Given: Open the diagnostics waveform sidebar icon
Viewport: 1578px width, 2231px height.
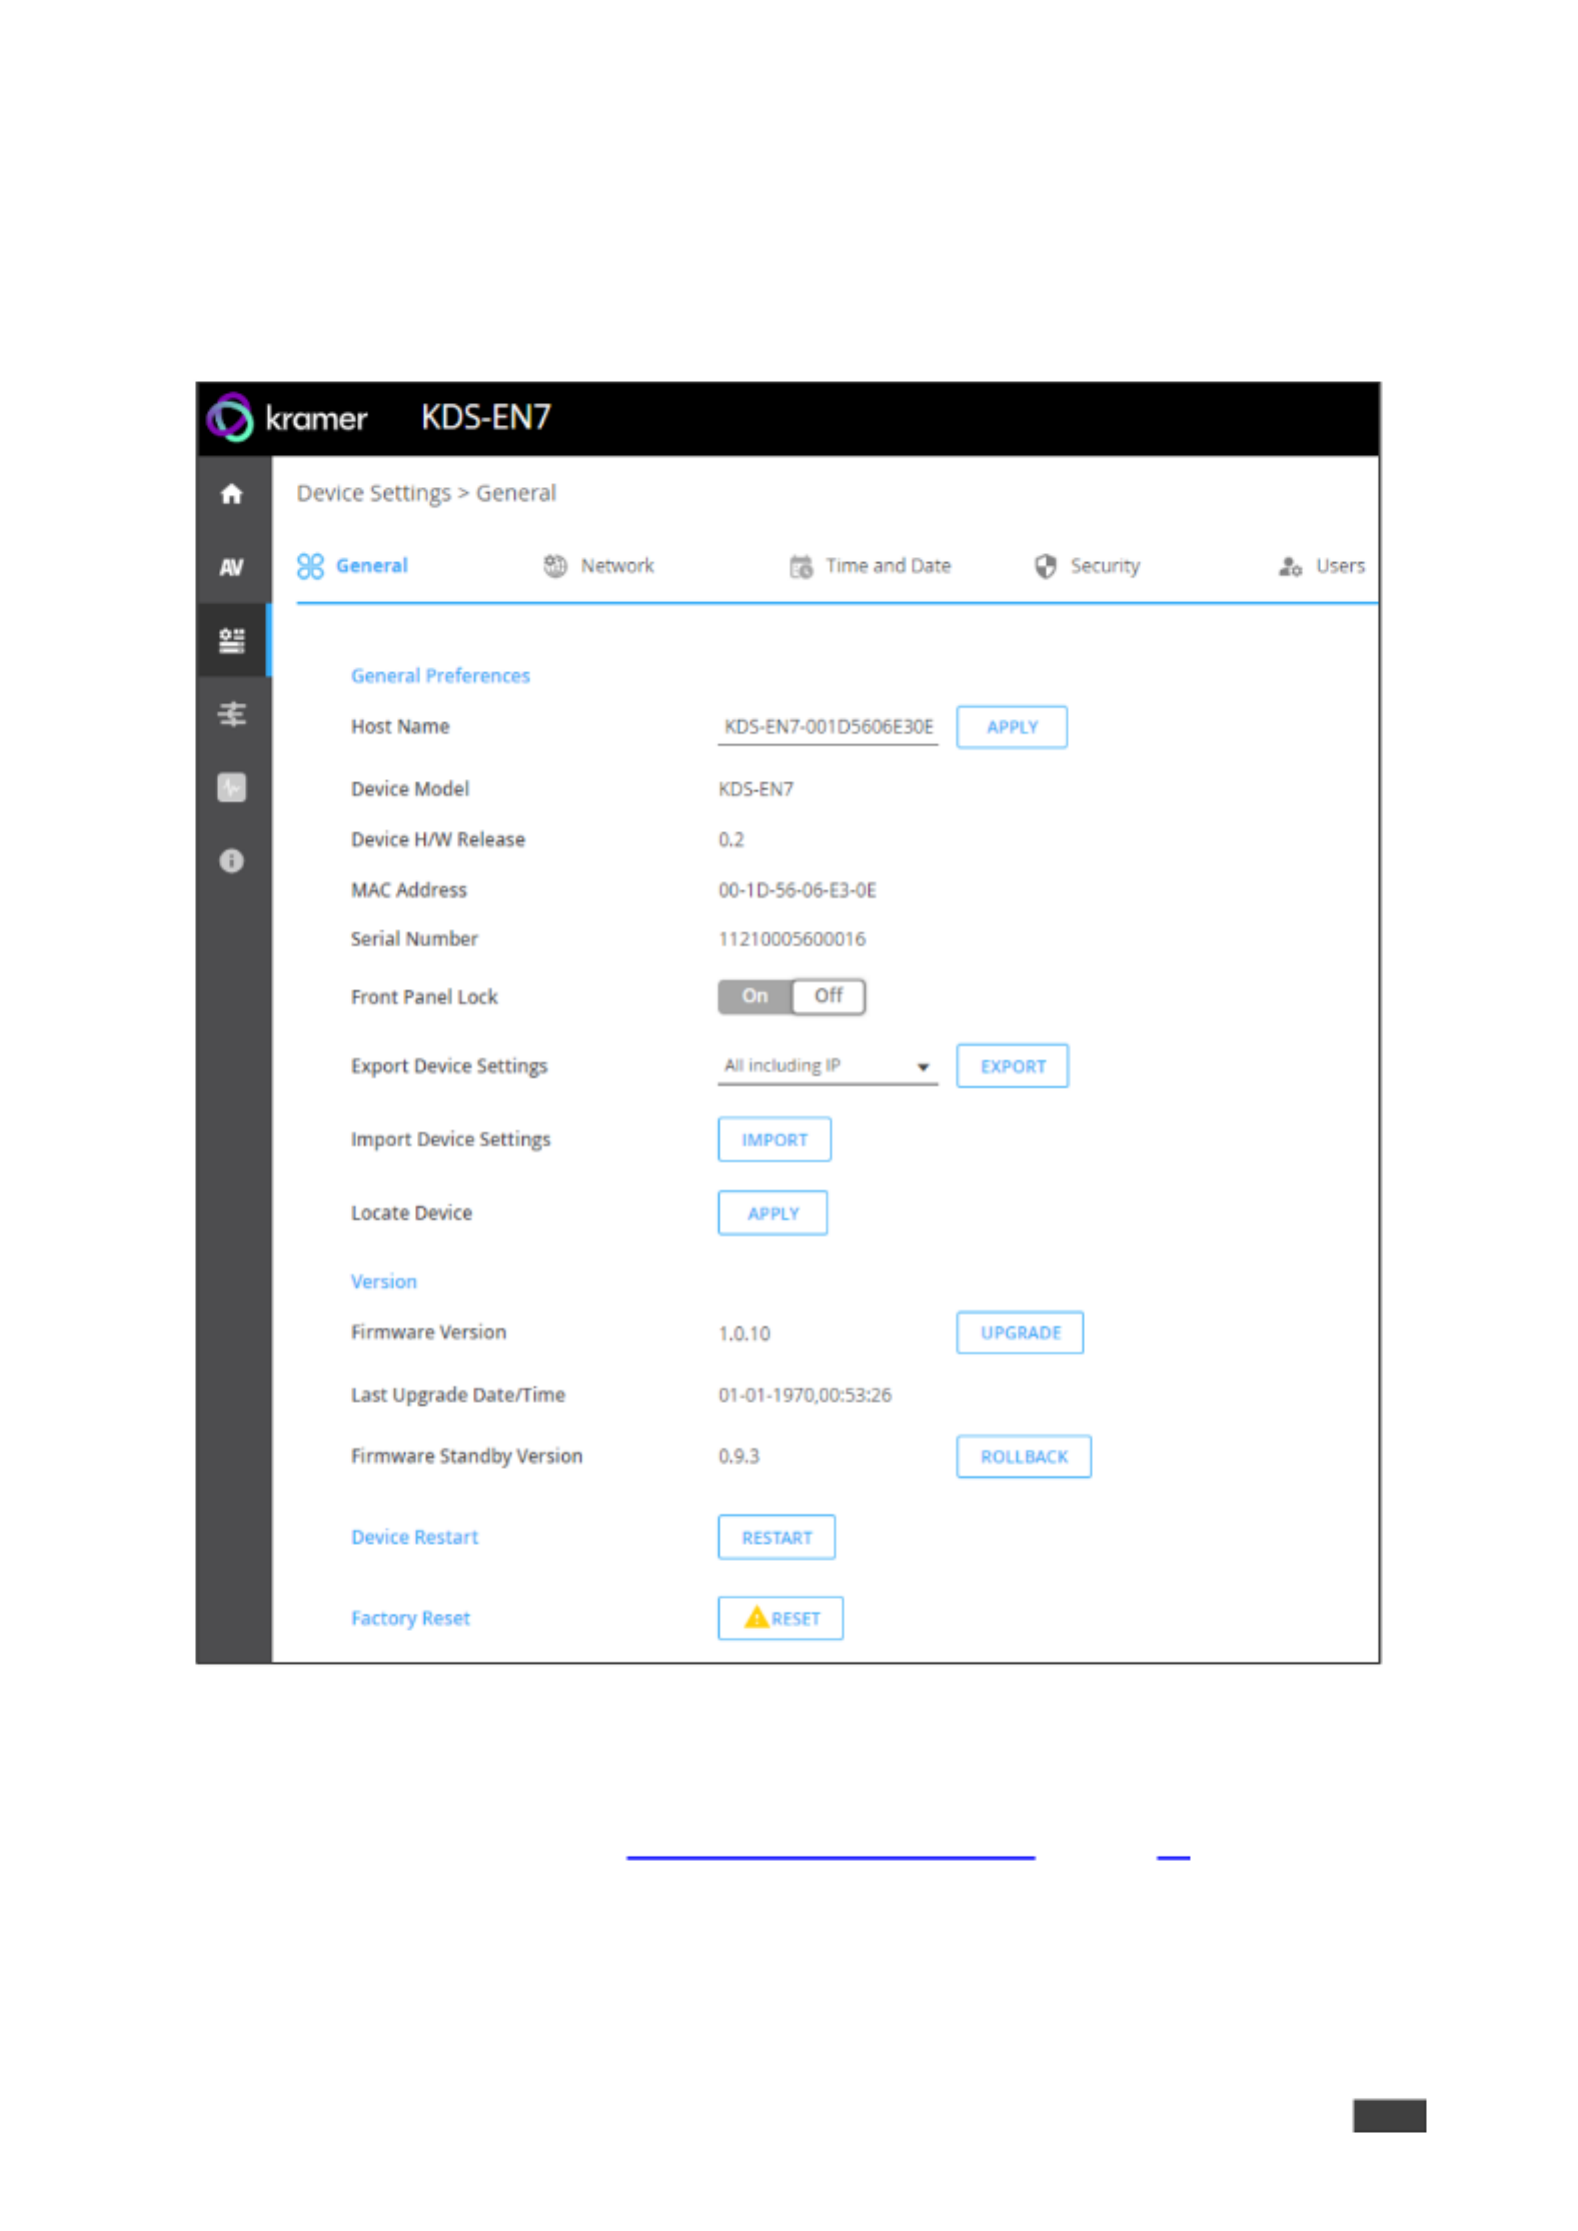Looking at the screenshot, I should coord(232,788).
